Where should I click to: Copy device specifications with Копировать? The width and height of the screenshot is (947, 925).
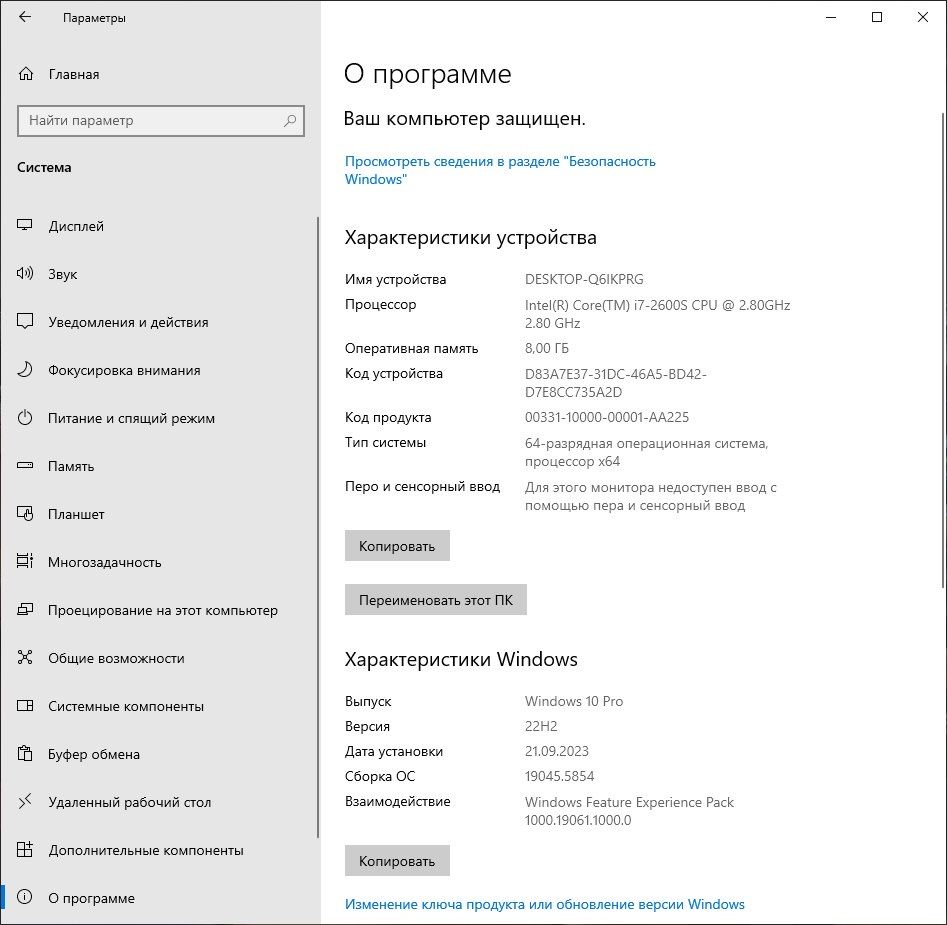[x=397, y=546]
